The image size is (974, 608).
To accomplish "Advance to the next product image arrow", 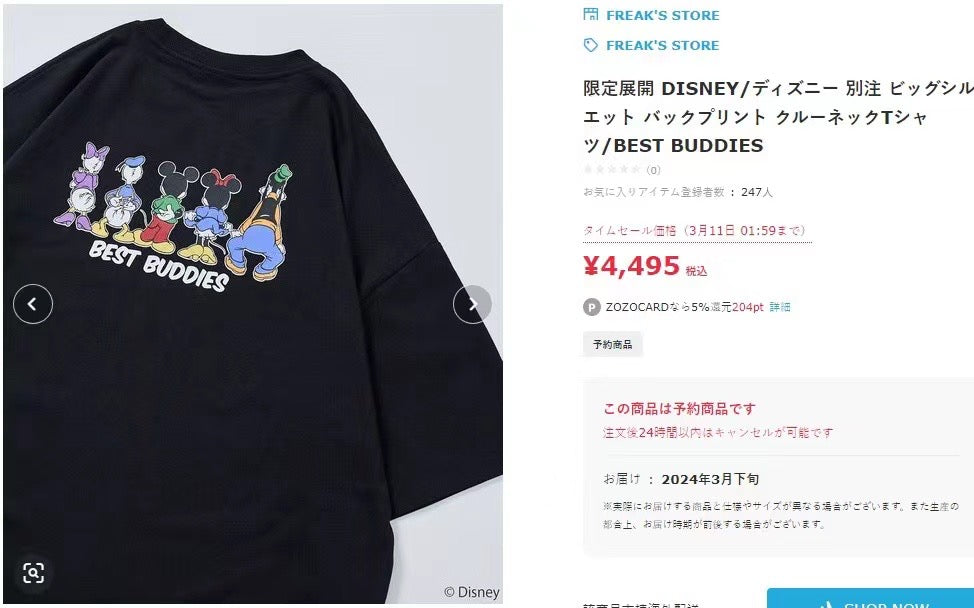I will point(472,304).
